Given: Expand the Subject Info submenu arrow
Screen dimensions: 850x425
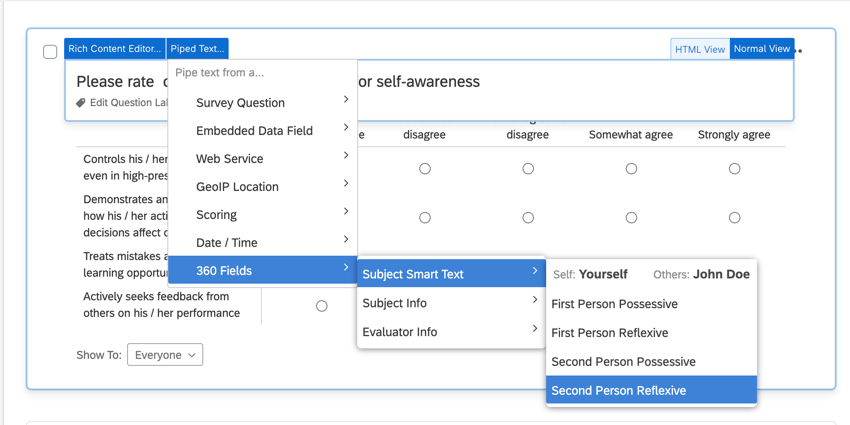Looking at the screenshot, I should point(535,300).
